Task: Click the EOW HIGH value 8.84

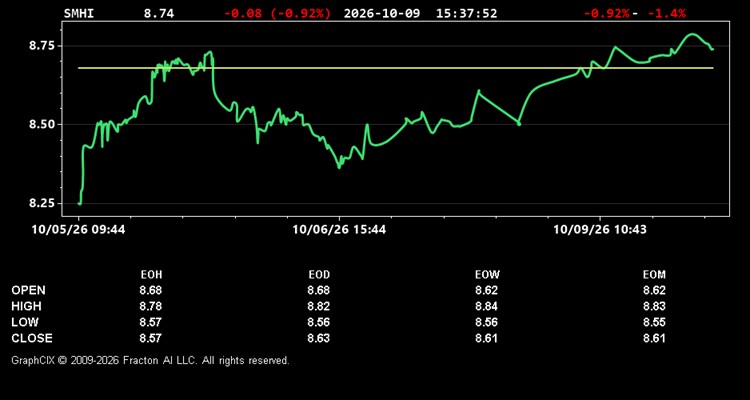Action: pyautogui.click(x=486, y=306)
